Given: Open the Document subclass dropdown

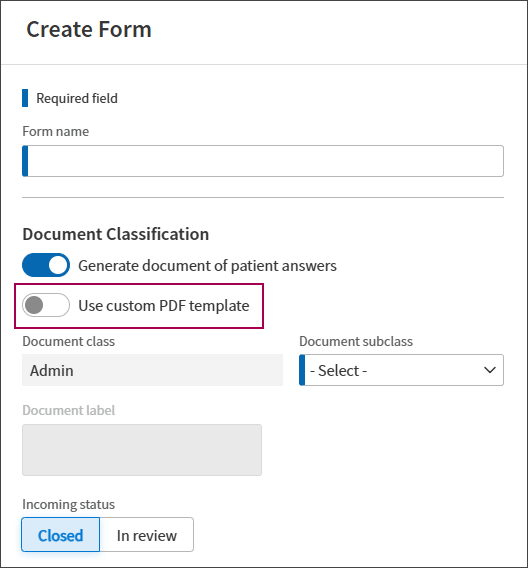Looking at the screenshot, I should click(401, 370).
